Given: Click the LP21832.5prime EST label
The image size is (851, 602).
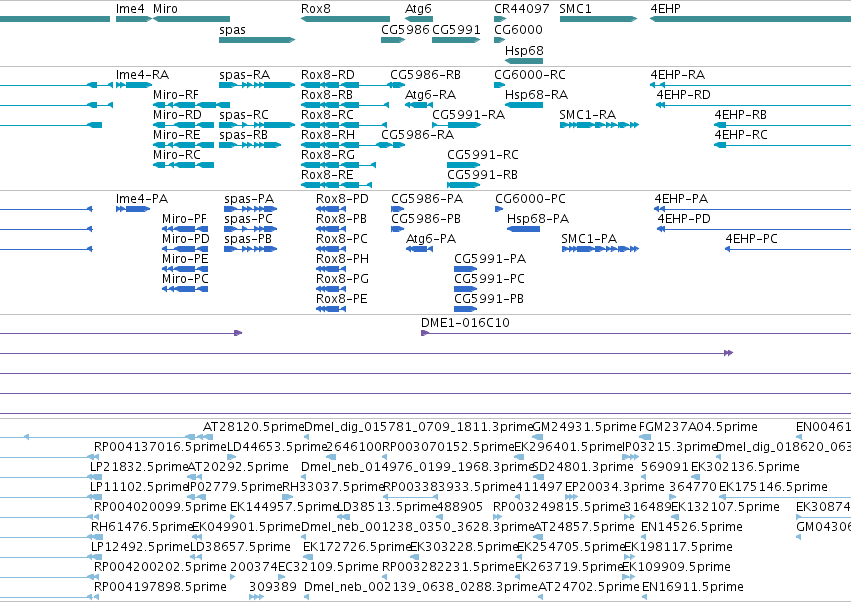Looking at the screenshot, I should (139, 467).
